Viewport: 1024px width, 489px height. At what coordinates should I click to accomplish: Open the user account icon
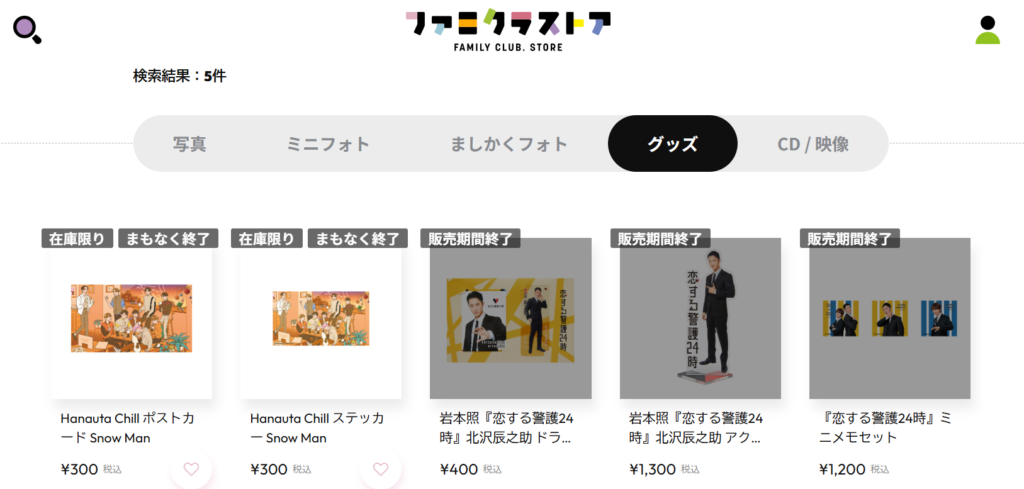(x=987, y=30)
